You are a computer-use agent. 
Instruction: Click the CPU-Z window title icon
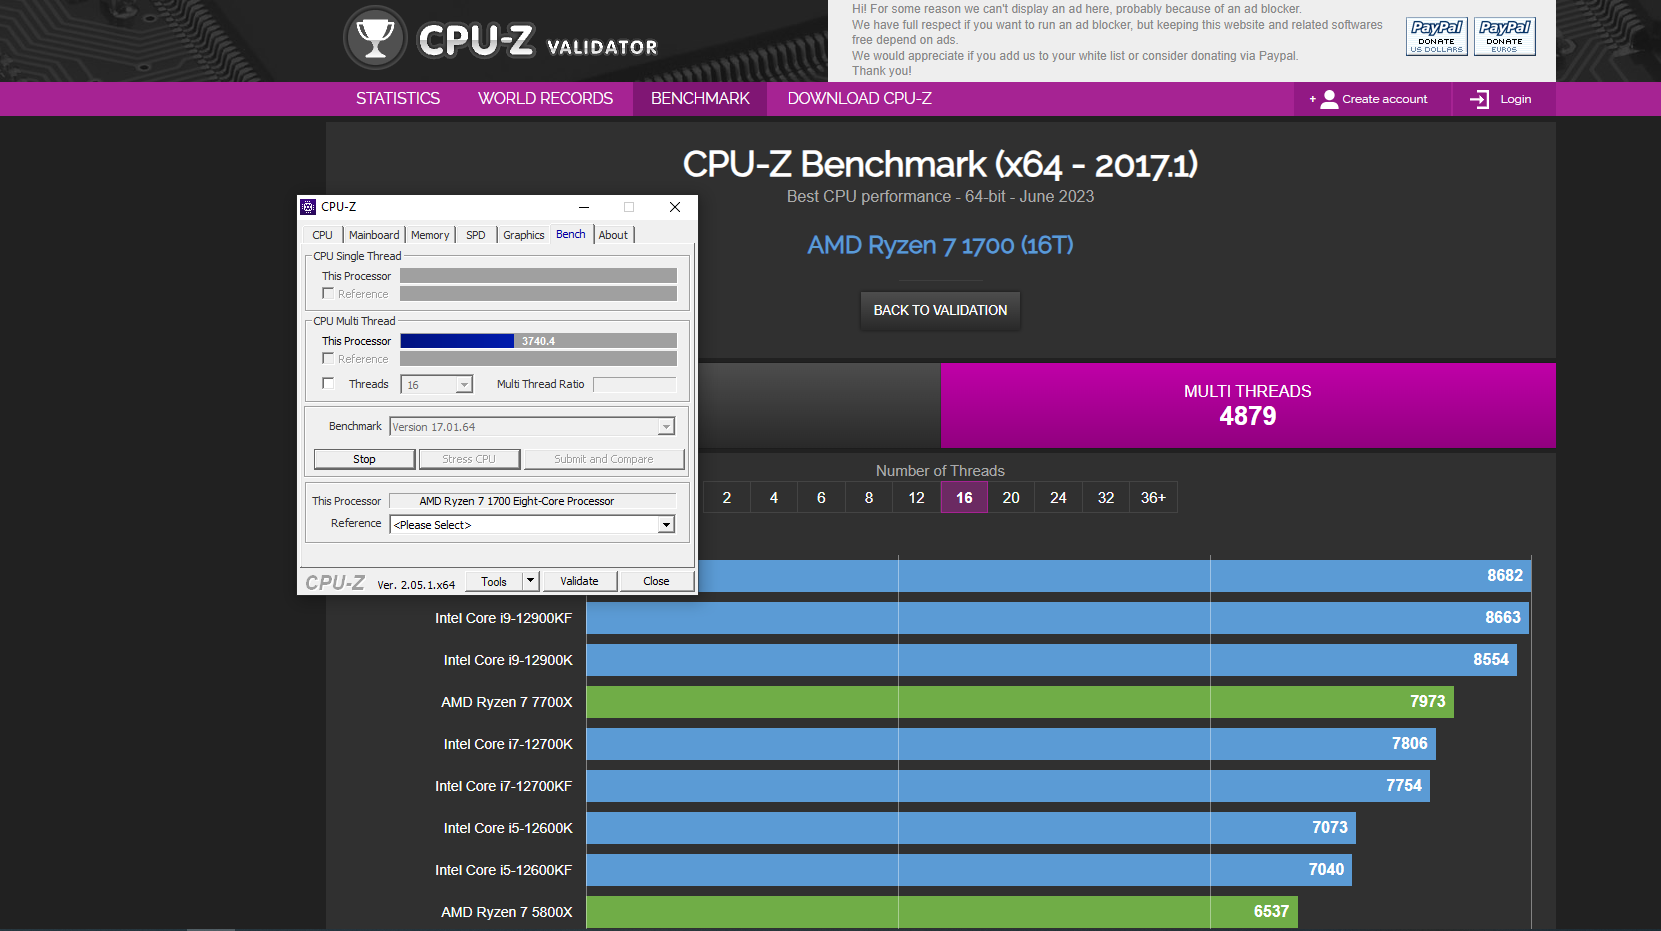click(x=308, y=207)
